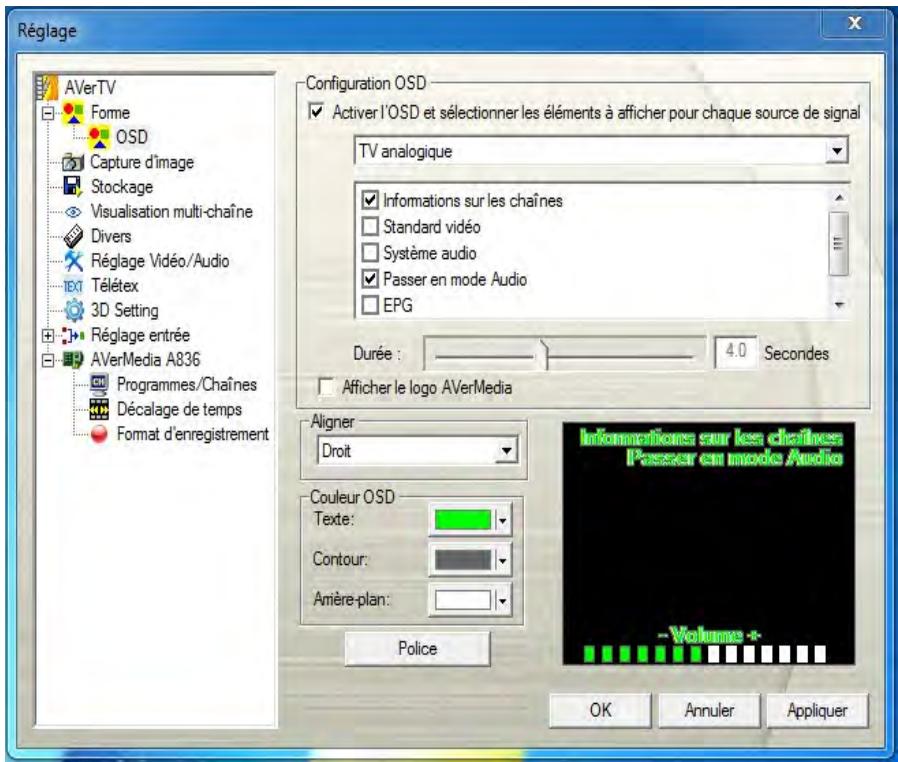Screen dimensions: 898x762
Task: Select Décalage de temps in tree
Action: [x=179, y=409]
